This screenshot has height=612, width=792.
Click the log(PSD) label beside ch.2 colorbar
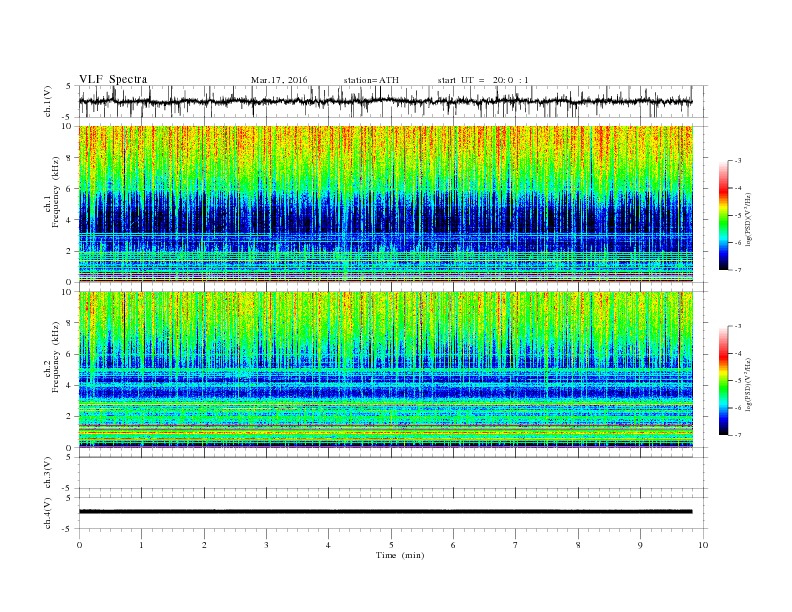pos(748,384)
